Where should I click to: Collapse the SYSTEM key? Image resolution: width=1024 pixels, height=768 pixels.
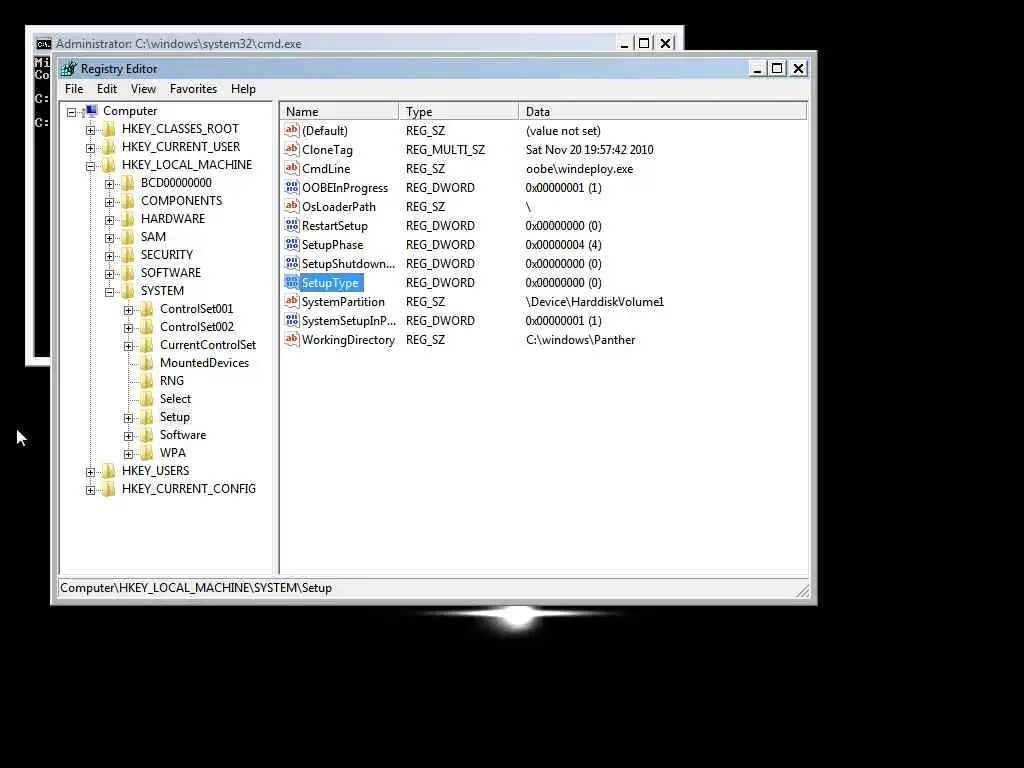click(x=110, y=292)
